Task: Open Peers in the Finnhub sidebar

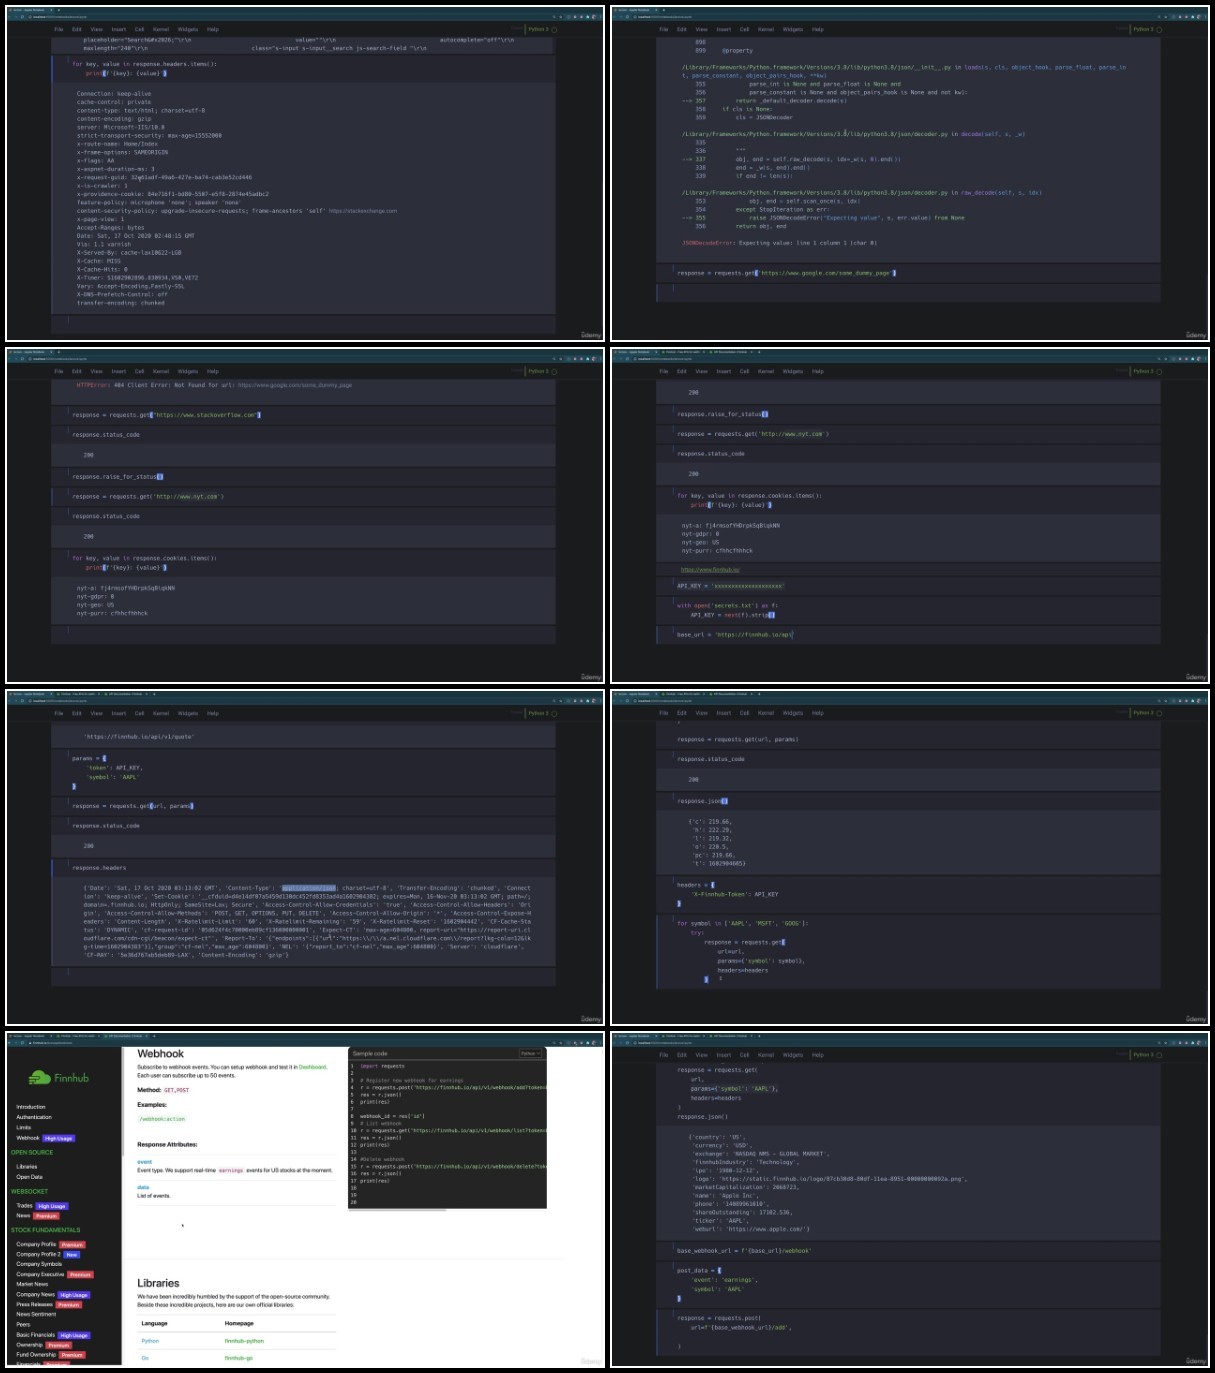Action: click(x=23, y=1325)
